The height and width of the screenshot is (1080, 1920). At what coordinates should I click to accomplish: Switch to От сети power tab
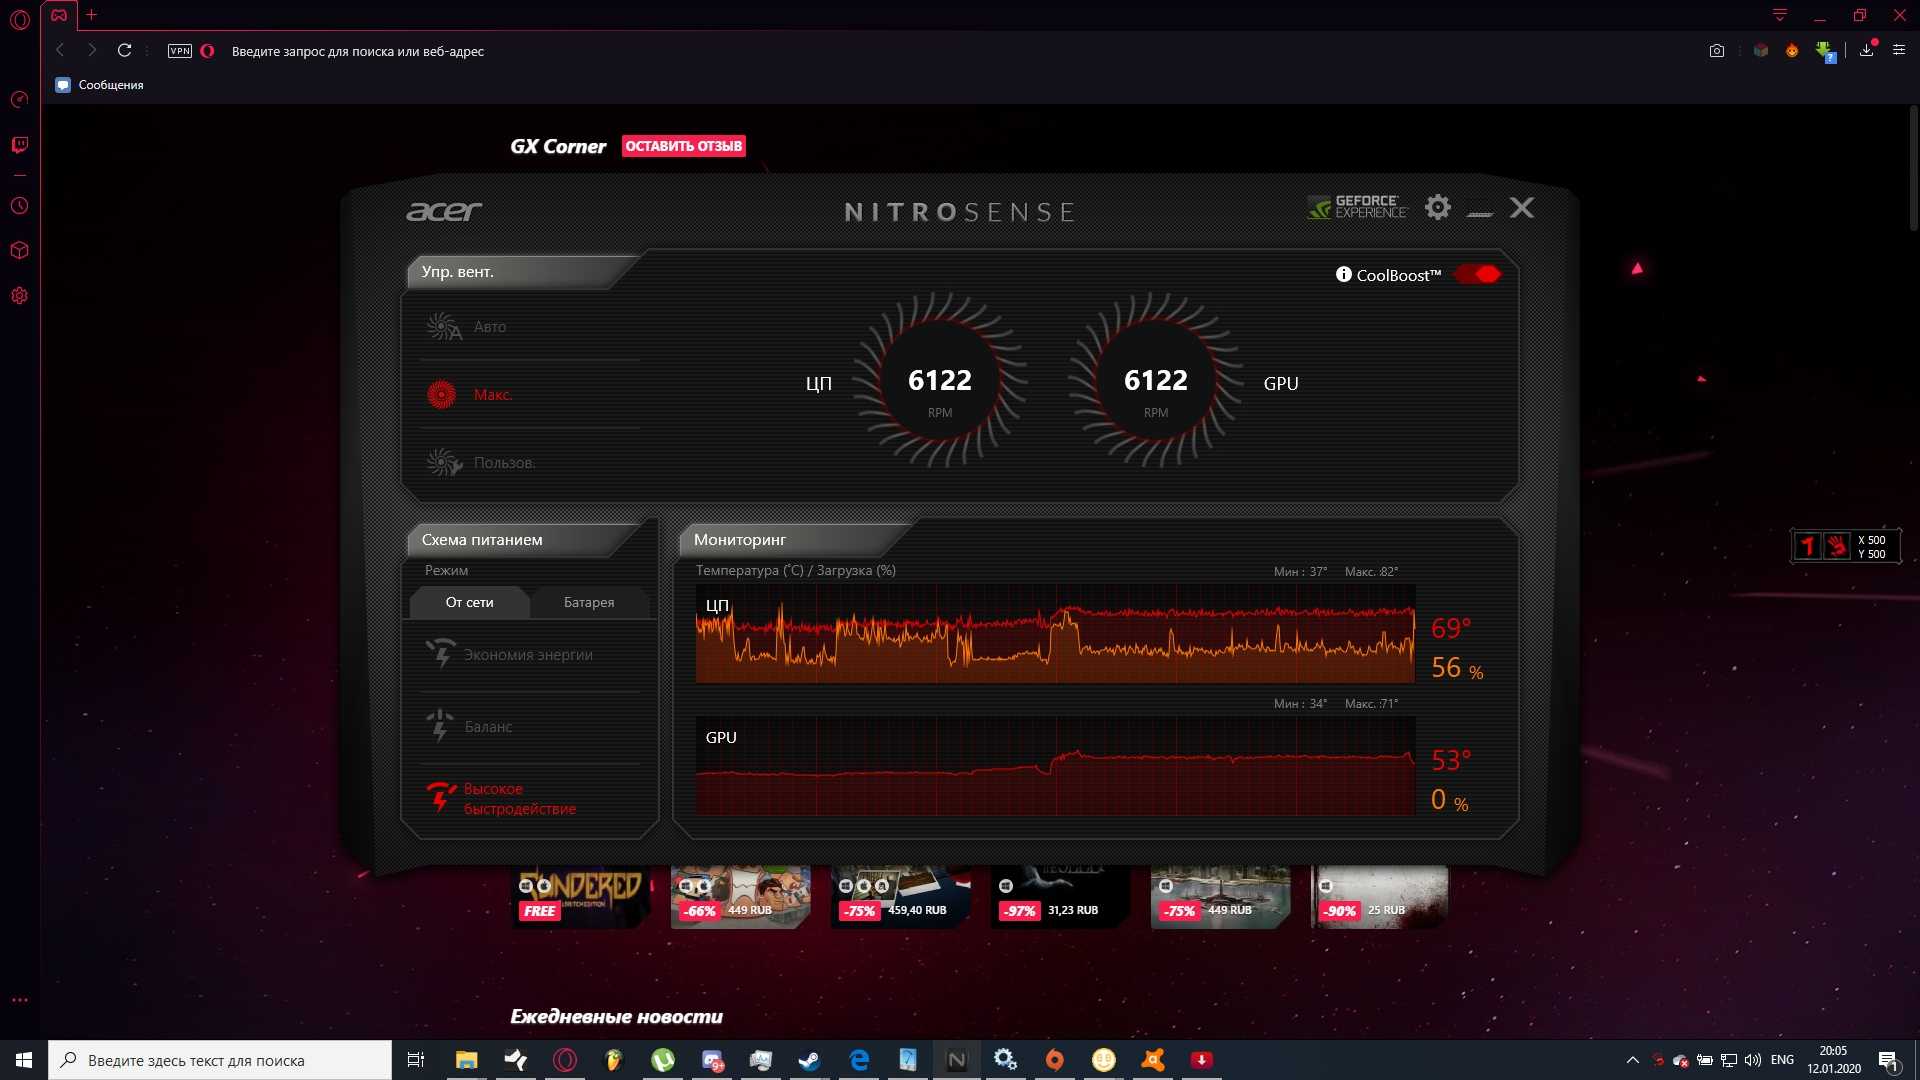click(469, 602)
